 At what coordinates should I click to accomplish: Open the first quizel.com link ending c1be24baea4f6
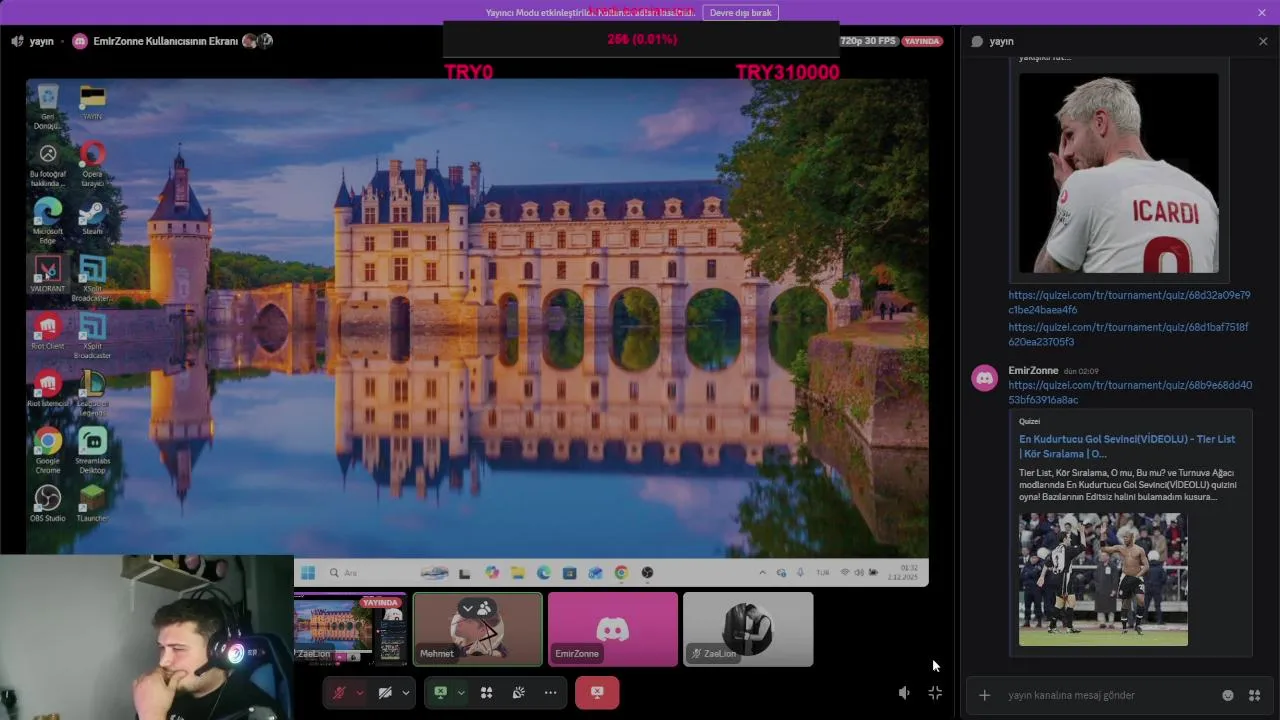click(x=1129, y=302)
